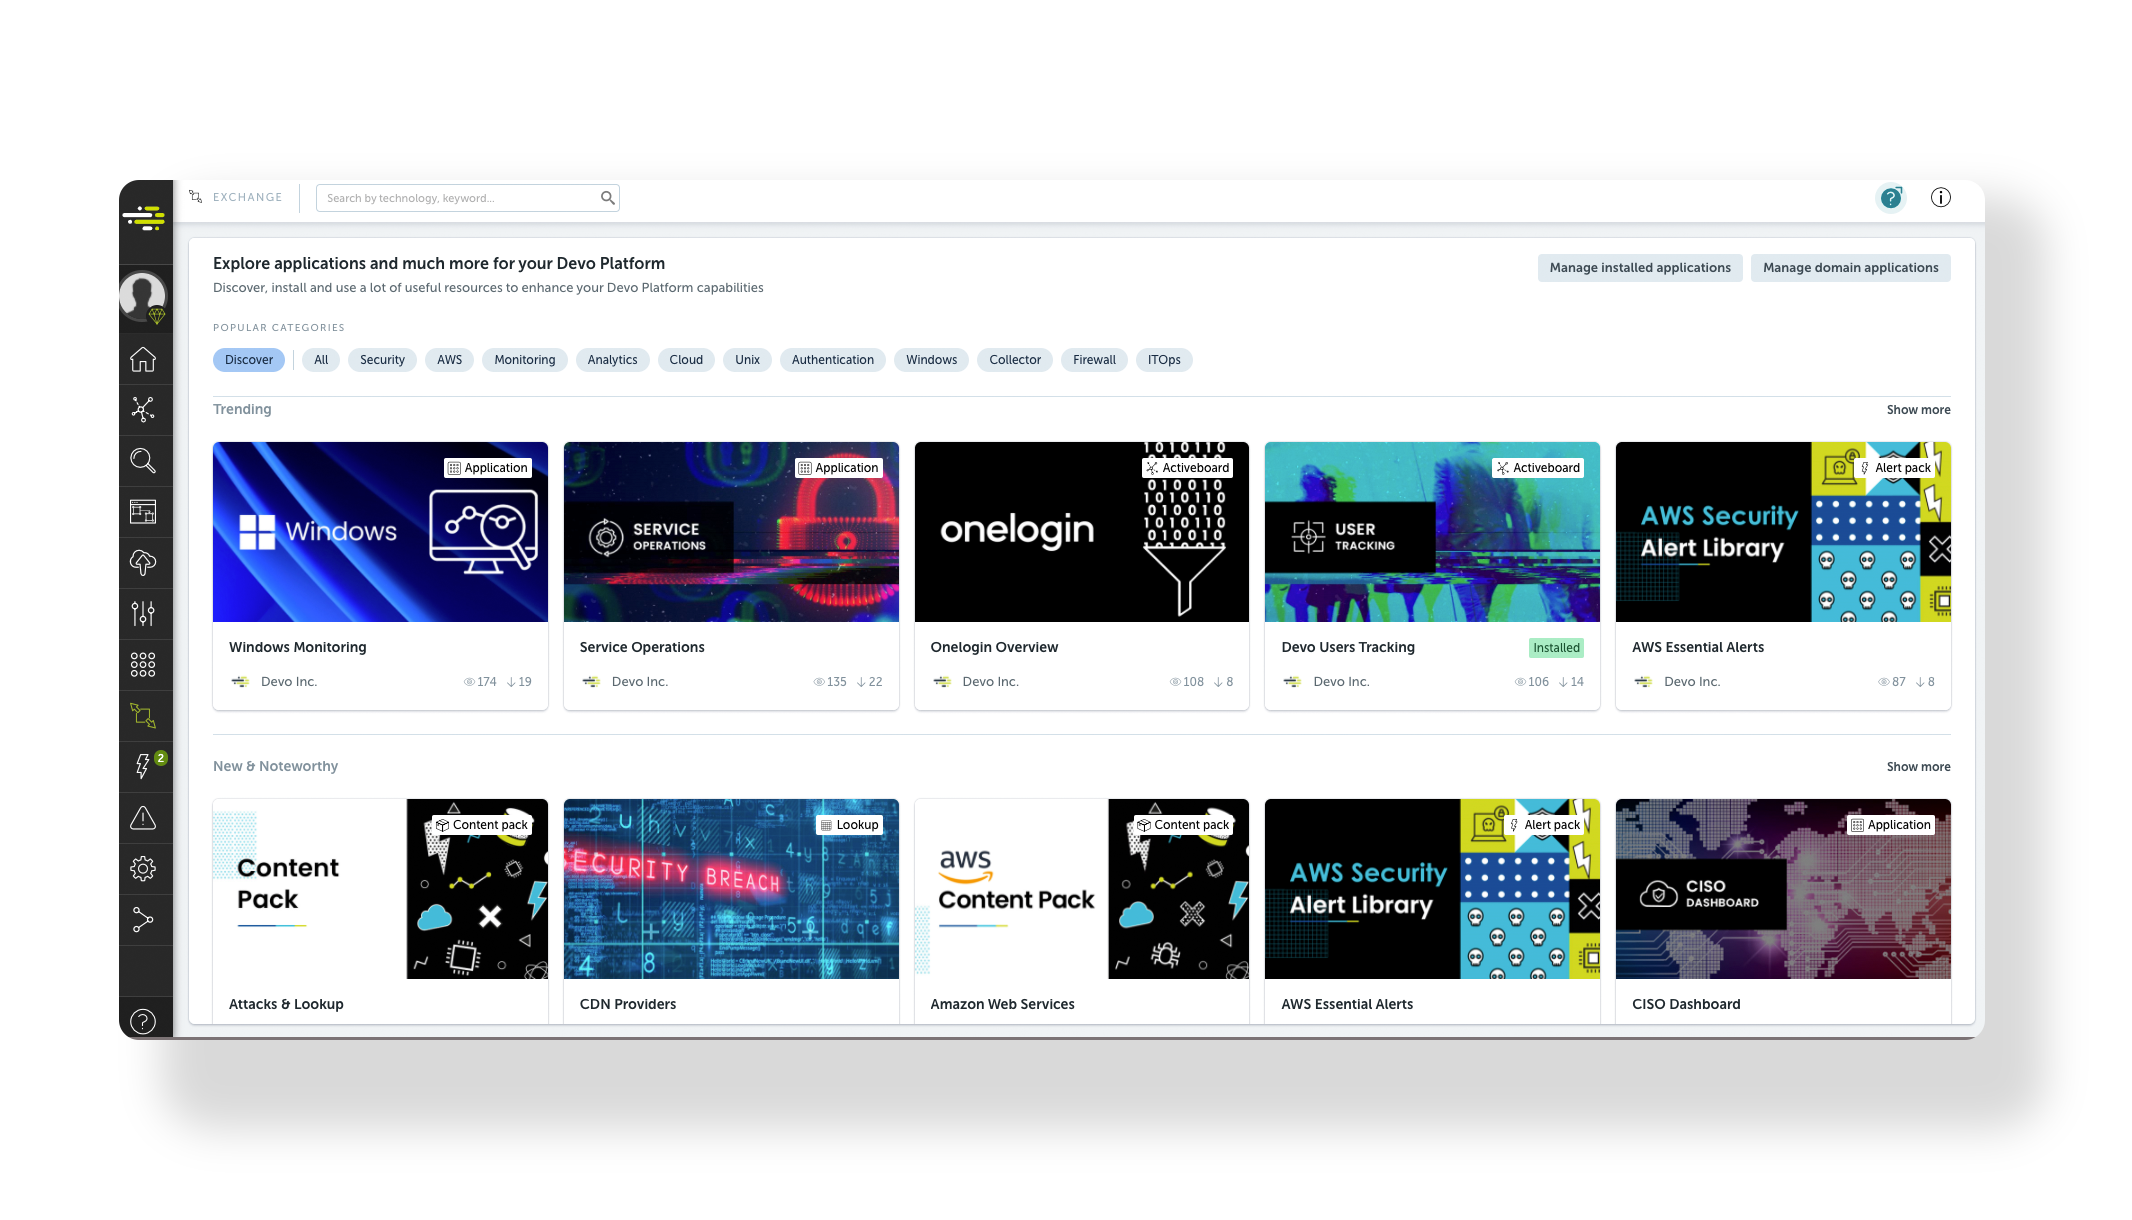Expand New & Noteworthy with Show more
Screen dimensions: 2132x1220
point(1917,767)
